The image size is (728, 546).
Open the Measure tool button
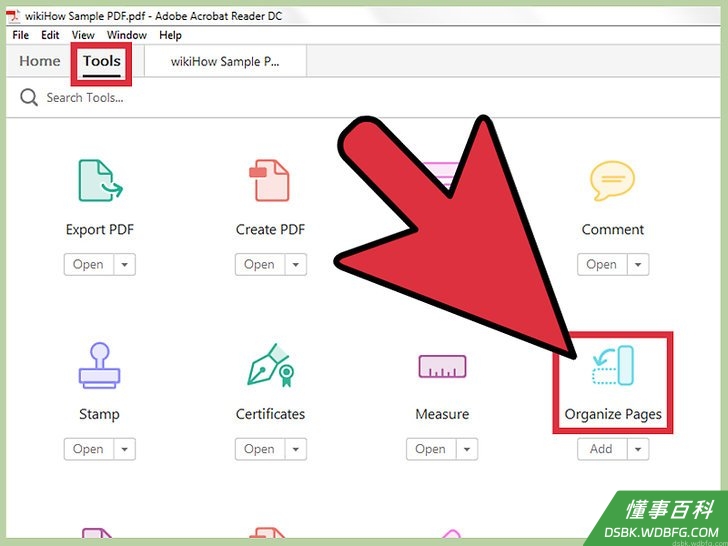tap(430, 449)
